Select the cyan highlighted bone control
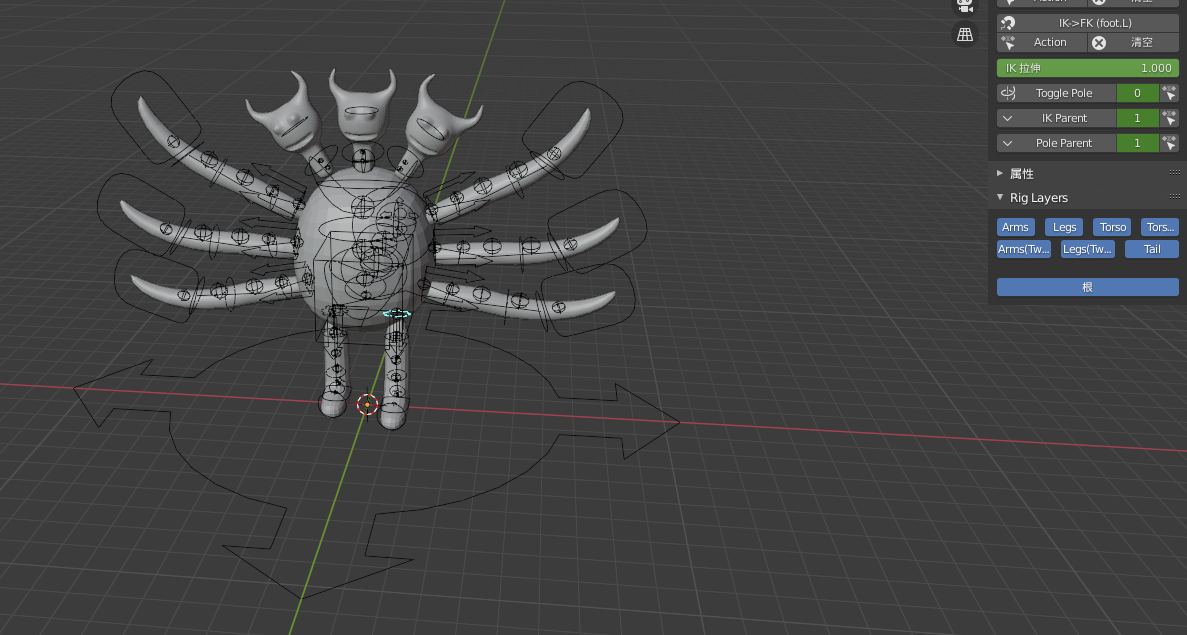Screen dimensions: 1187x635 pyautogui.click(x=397, y=313)
